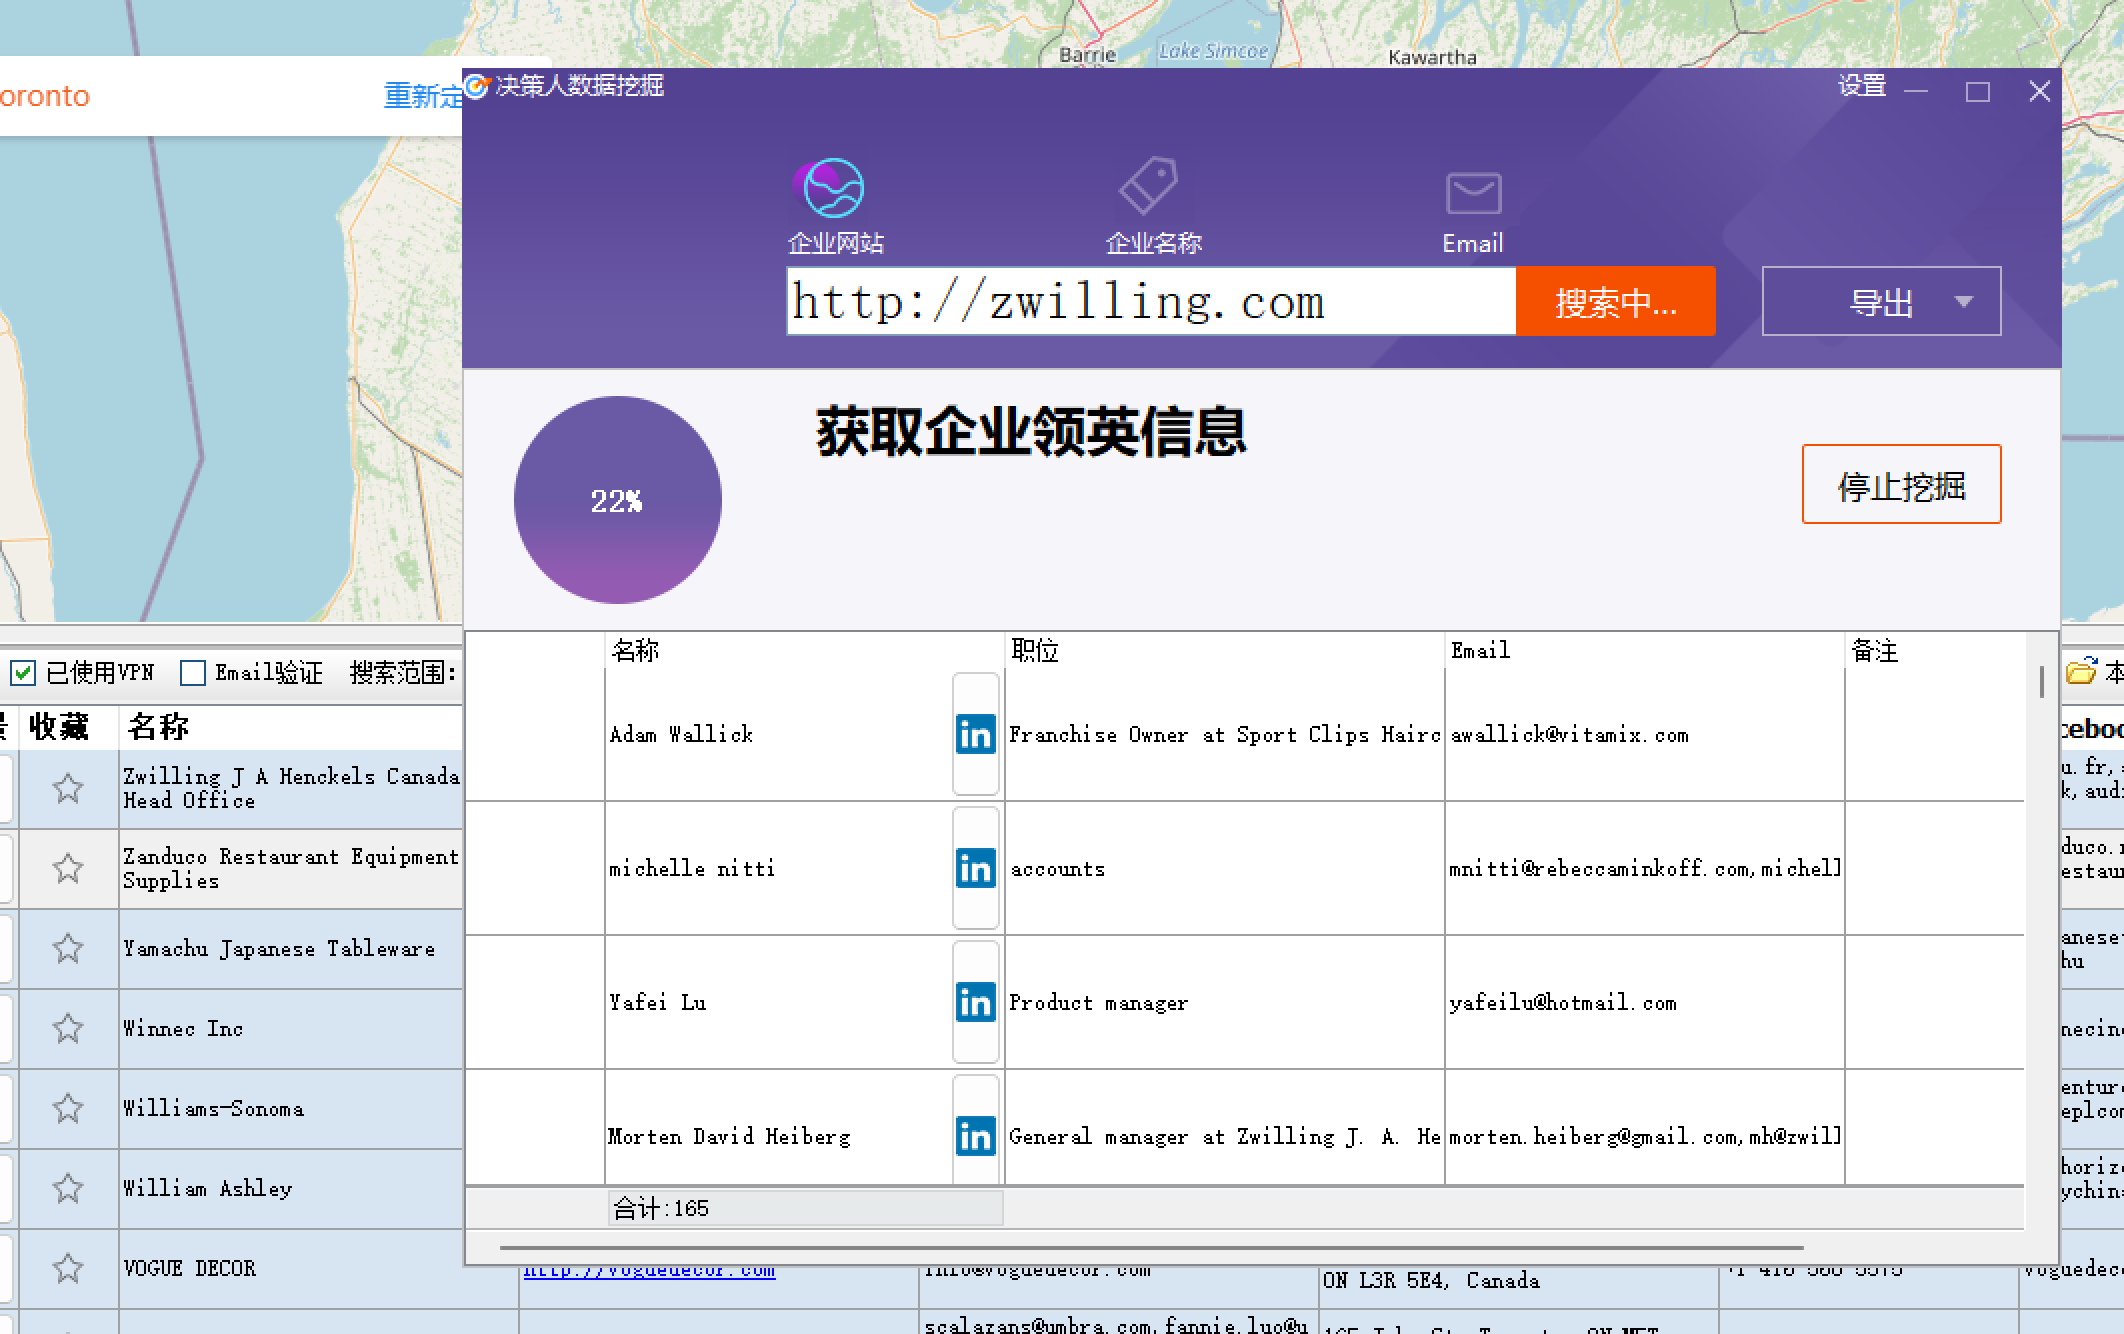The width and height of the screenshot is (2124, 1334).
Task: Open michelle nitti's LinkedIn icon
Action: click(x=975, y=869)
